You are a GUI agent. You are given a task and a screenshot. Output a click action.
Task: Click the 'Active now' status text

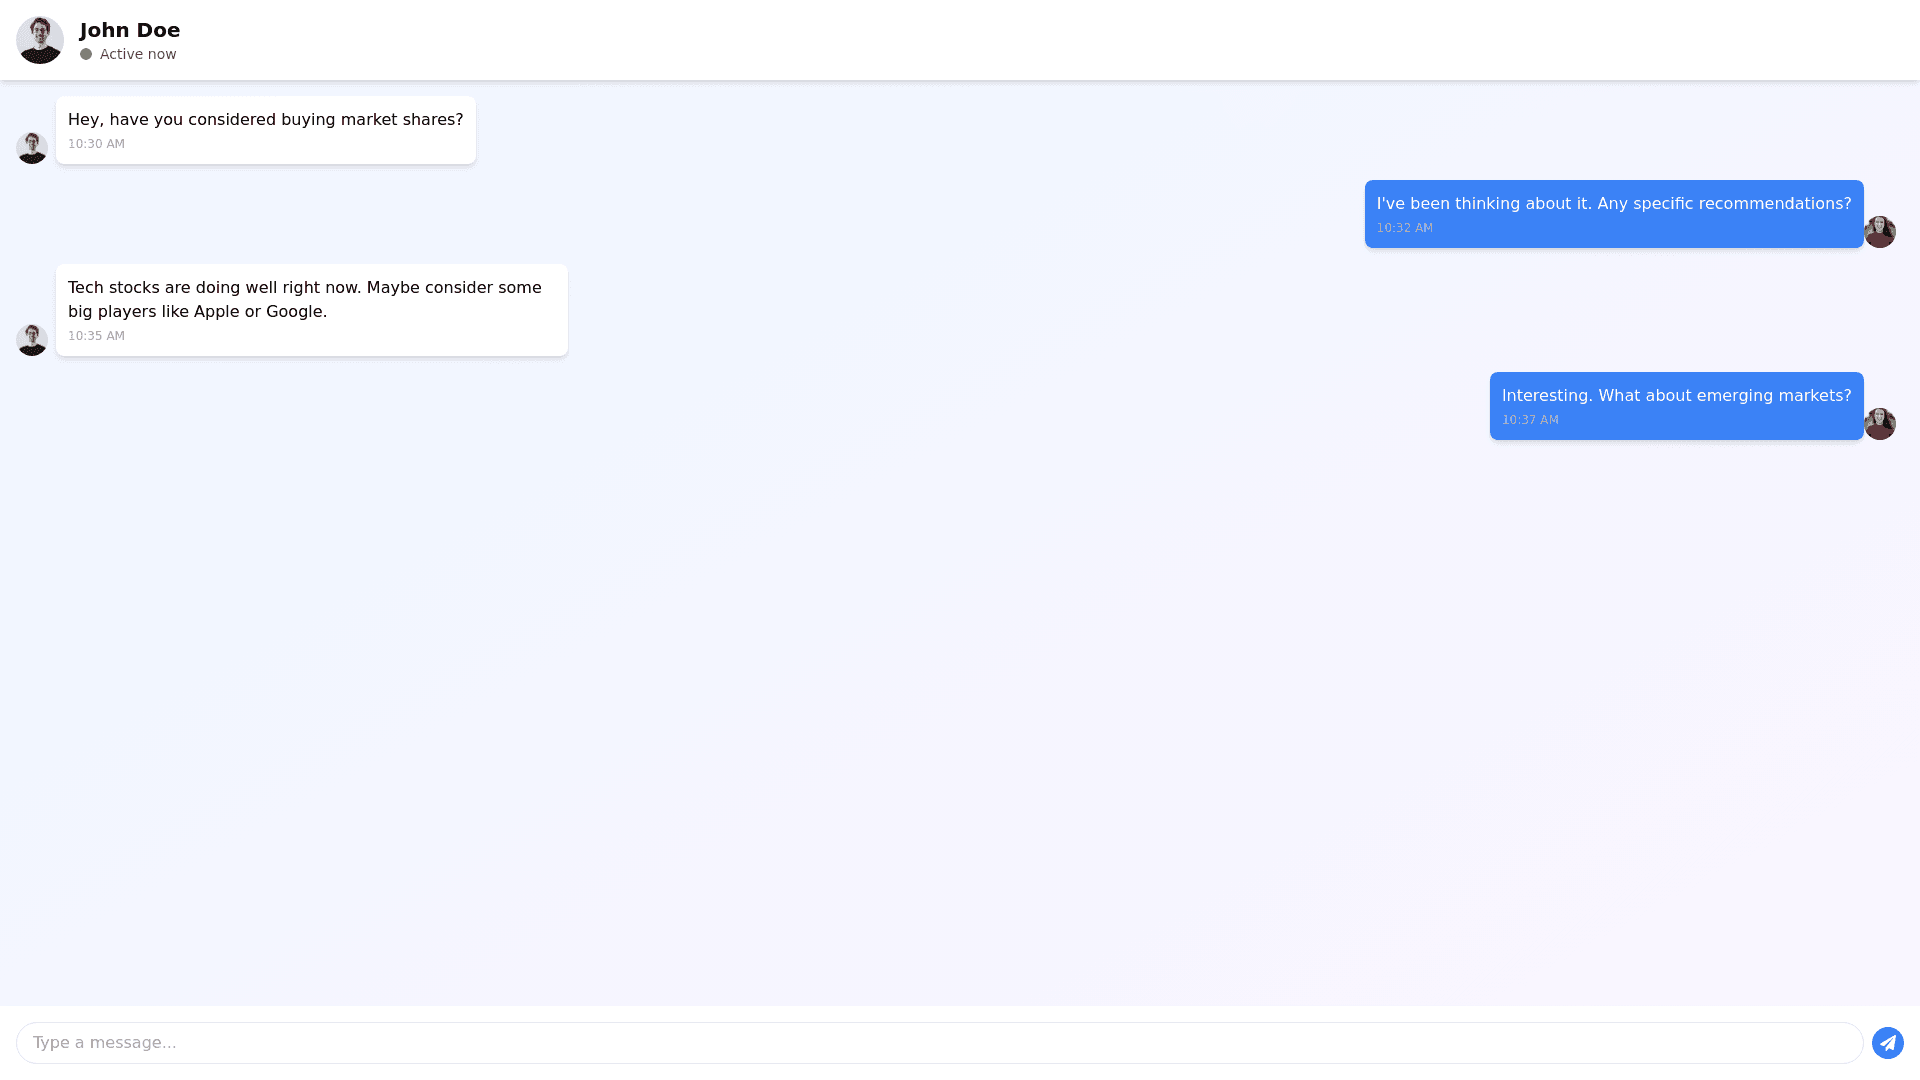tap(138, 54)
